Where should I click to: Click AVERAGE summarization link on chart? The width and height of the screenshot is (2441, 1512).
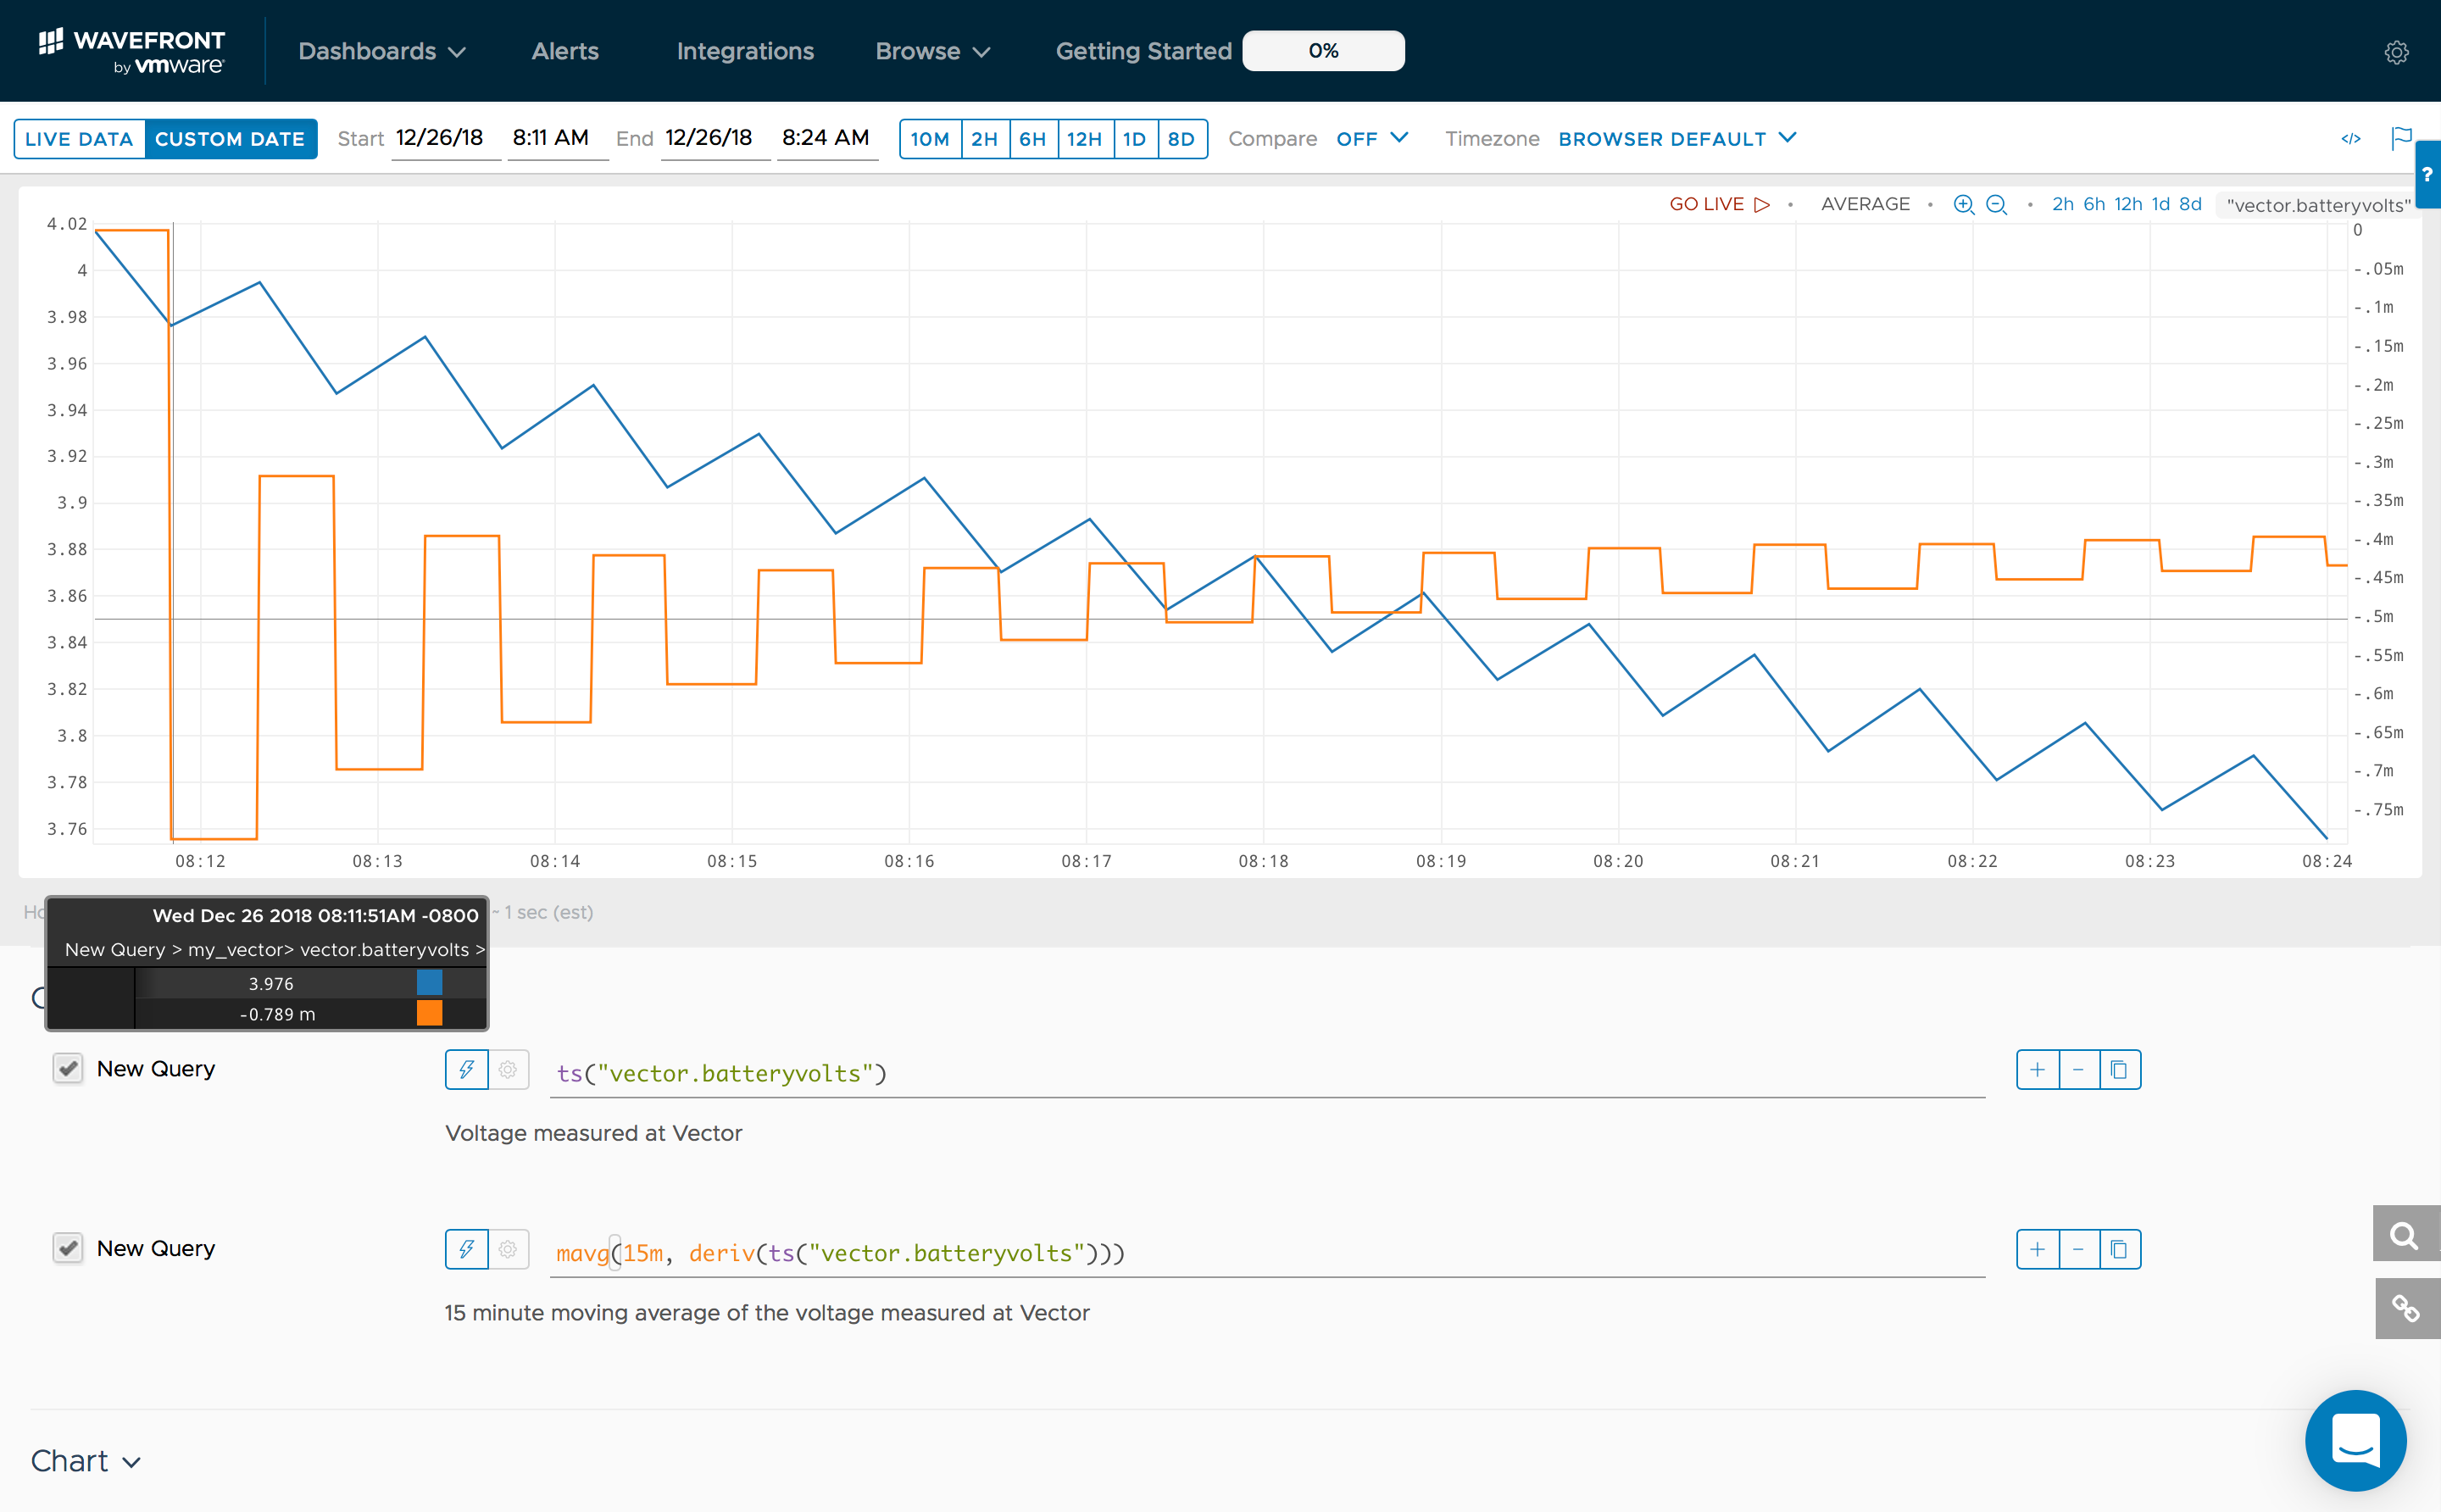(1865, 204)
